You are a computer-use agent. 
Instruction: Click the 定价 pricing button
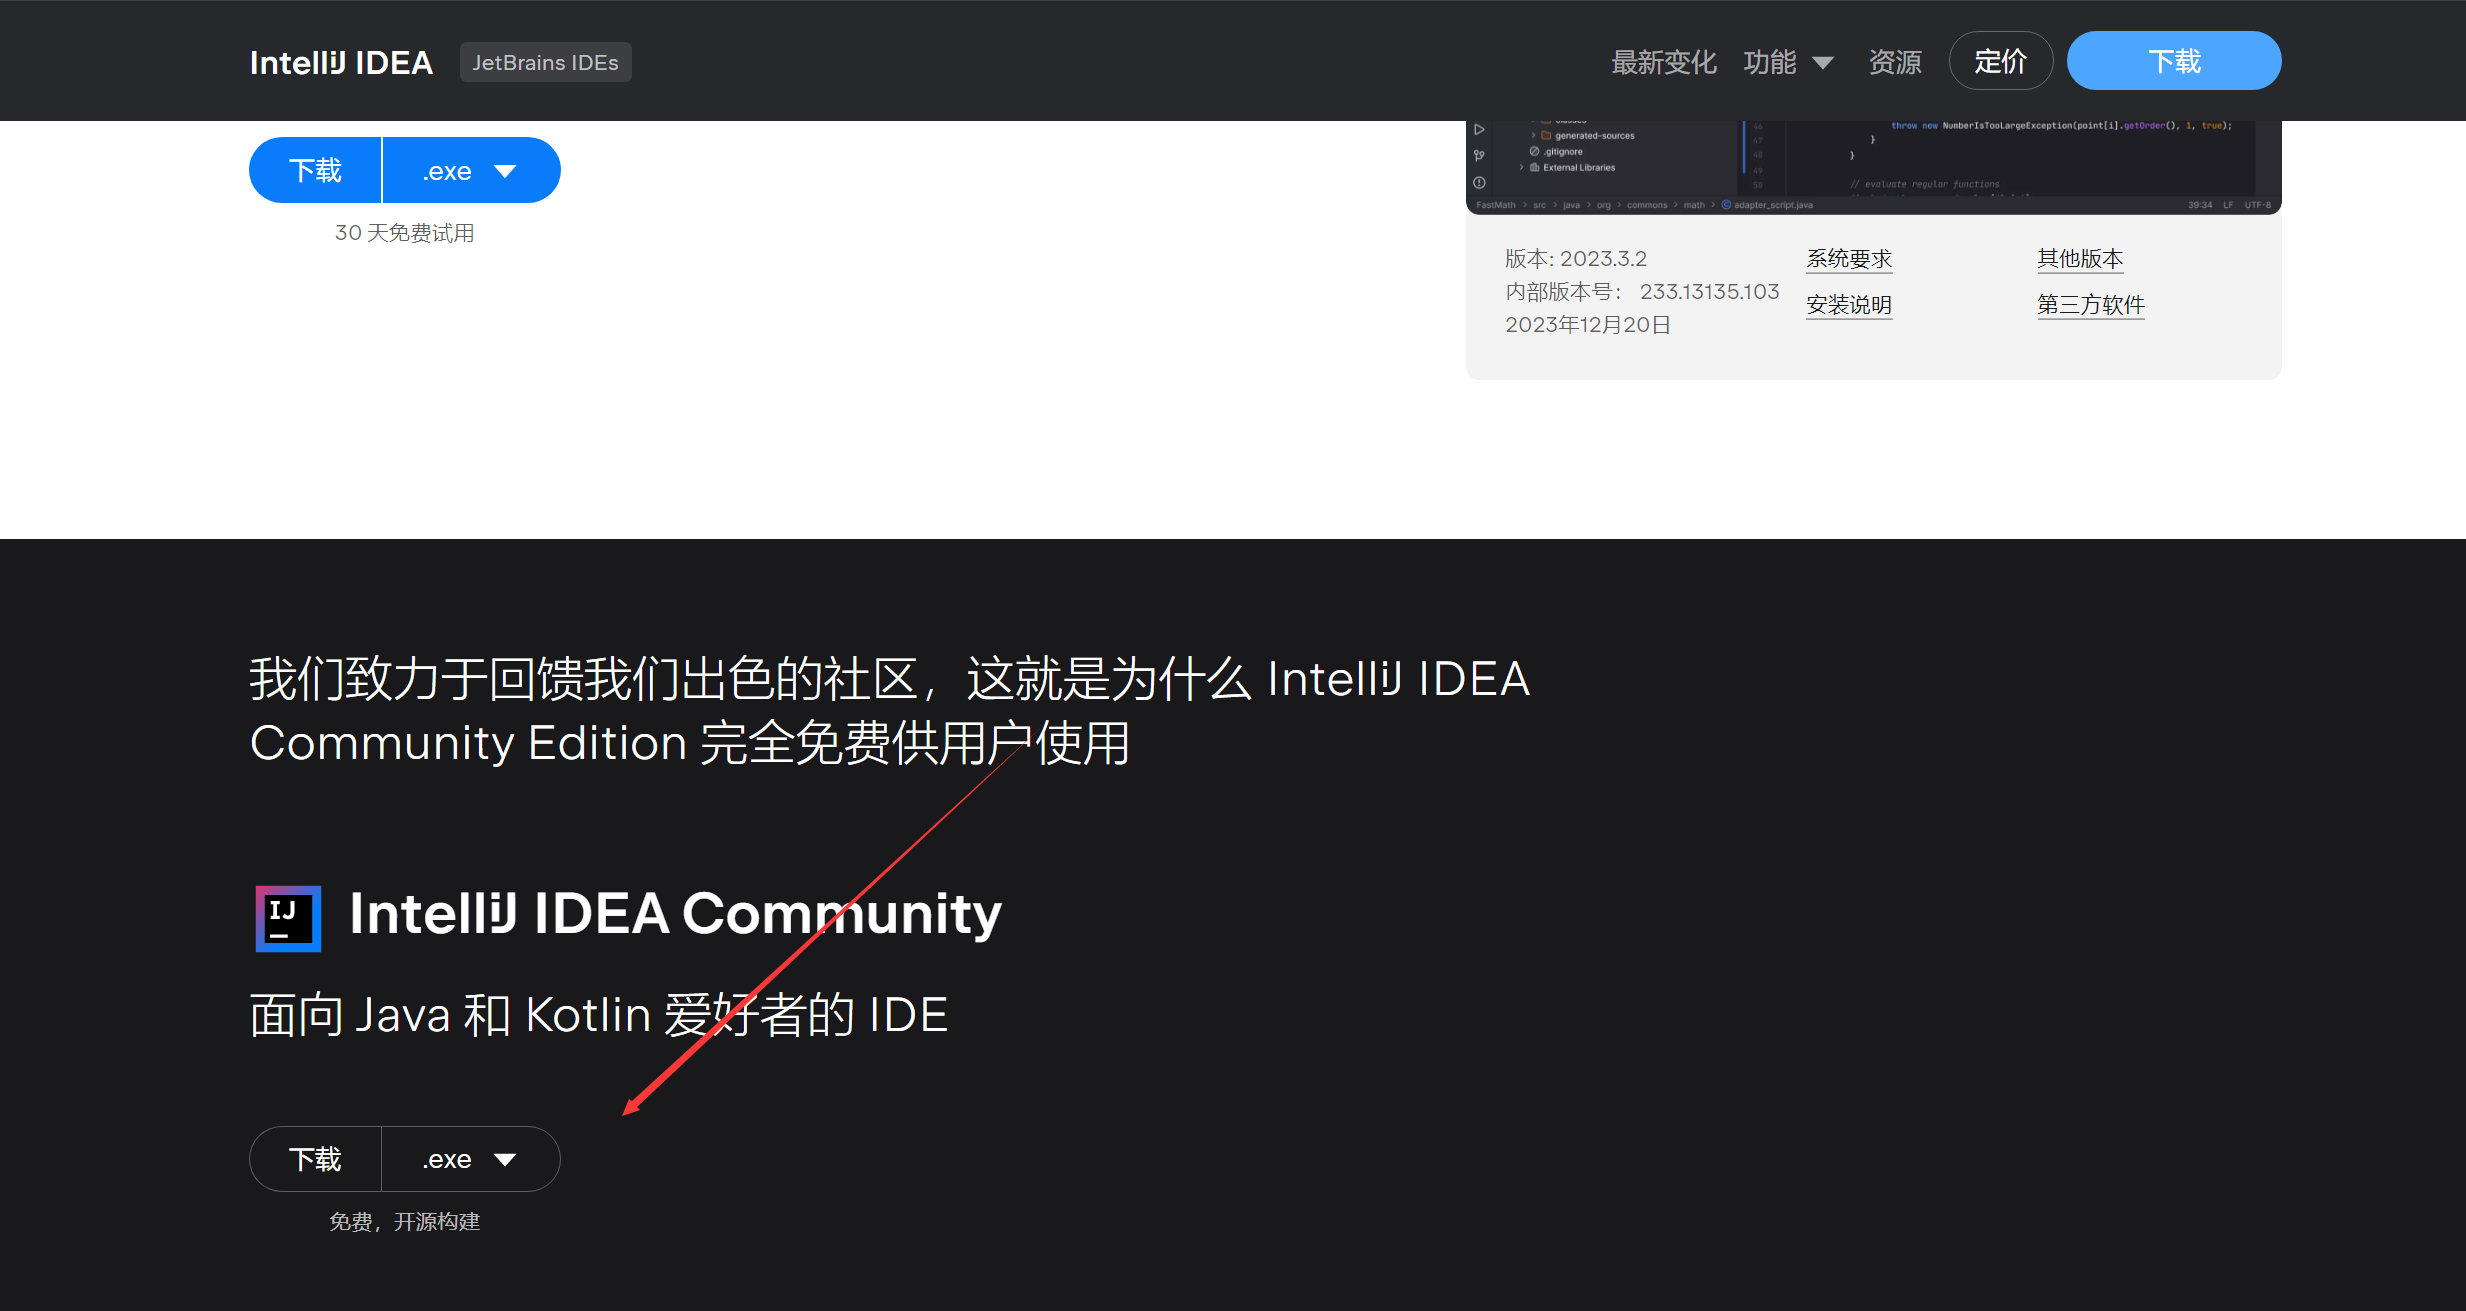(2000, 61)
